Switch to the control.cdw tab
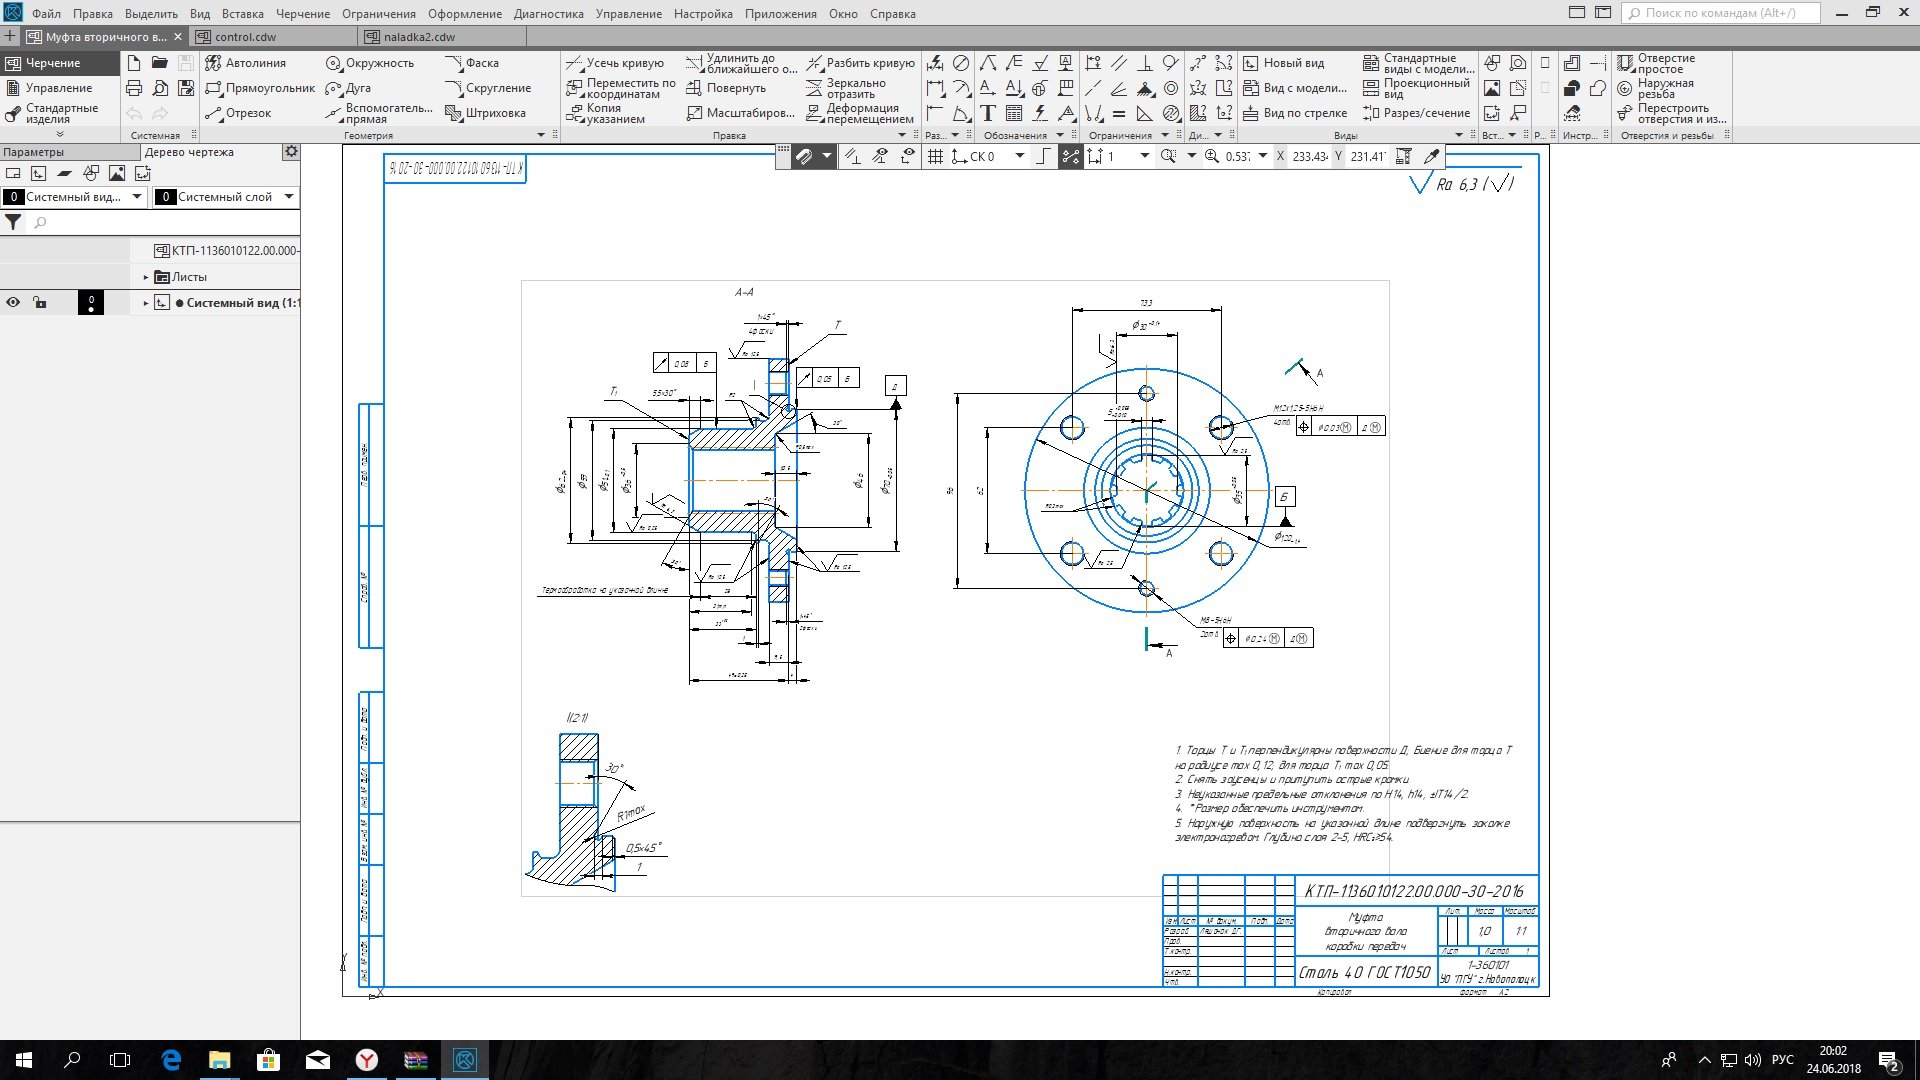Image resolution: width=1920 pixels, height=1080 pixels. pos(245,37)
